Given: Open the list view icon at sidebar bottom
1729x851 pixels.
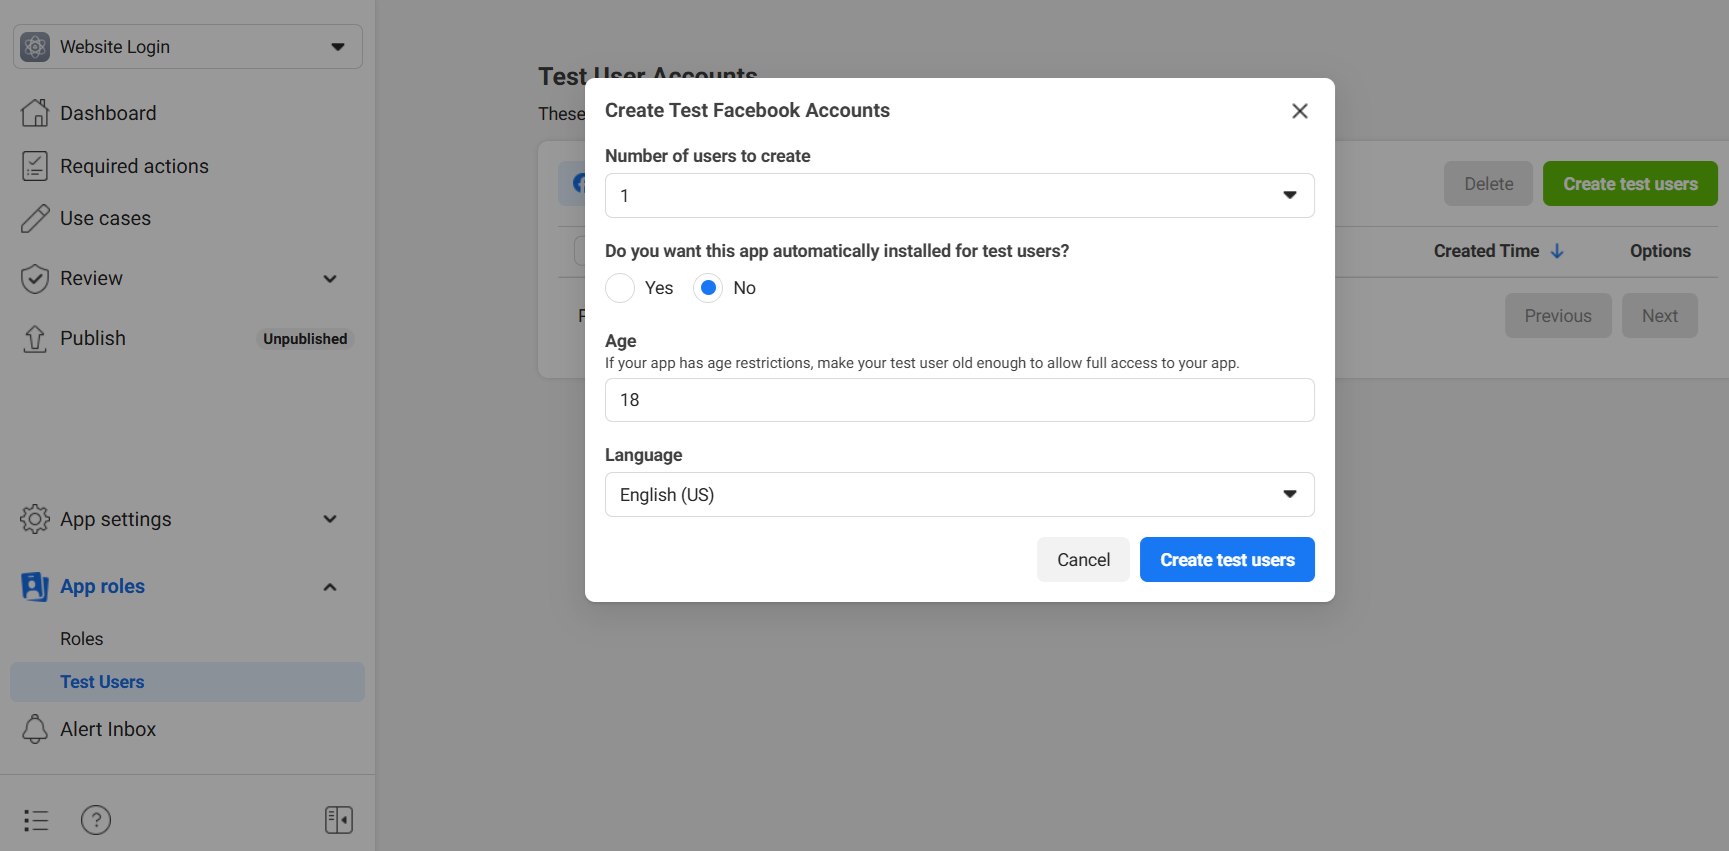Looking at the screenshot, I should 36,821.
